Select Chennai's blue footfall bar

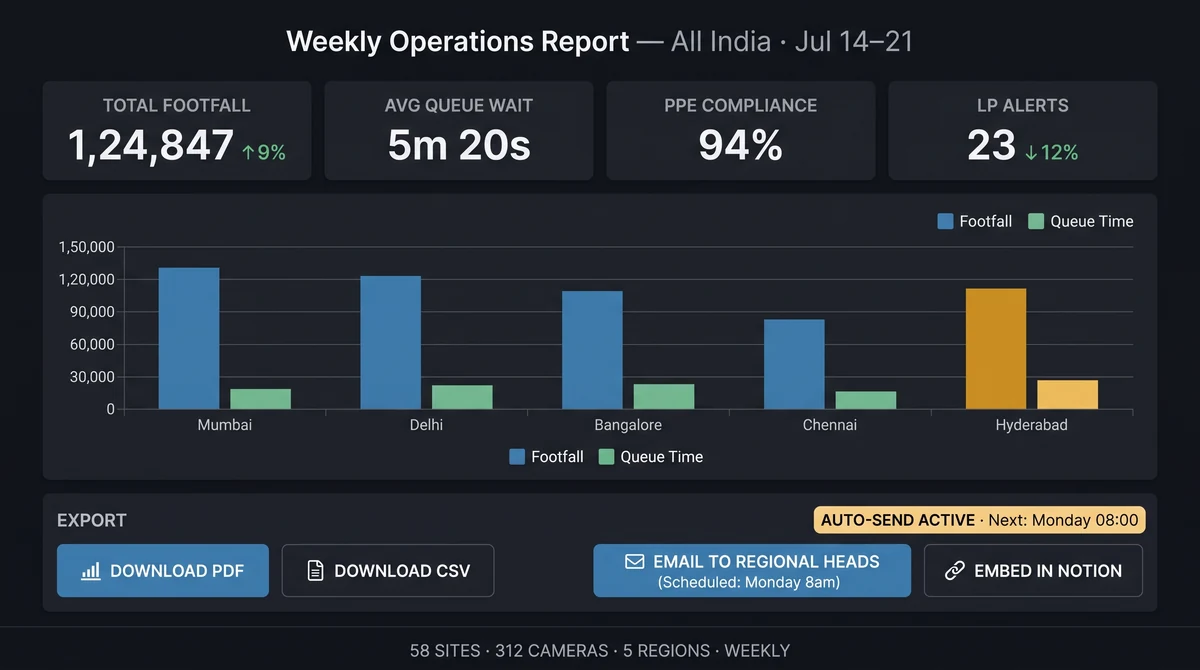click(x=794, y=364)
